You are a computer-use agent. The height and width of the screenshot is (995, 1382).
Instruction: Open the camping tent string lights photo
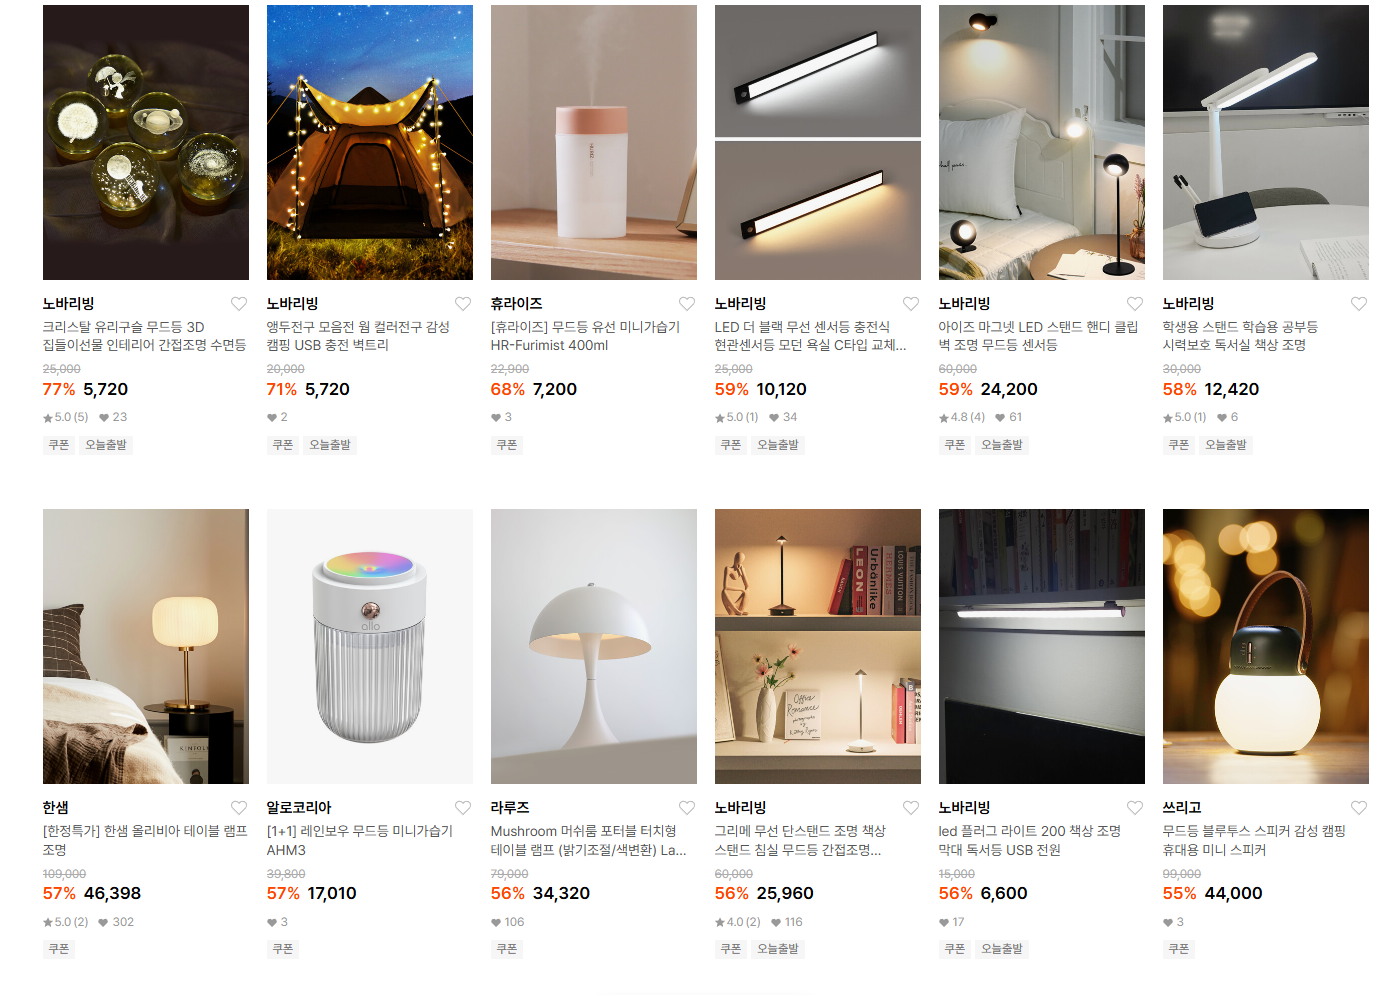pos(370,142)
